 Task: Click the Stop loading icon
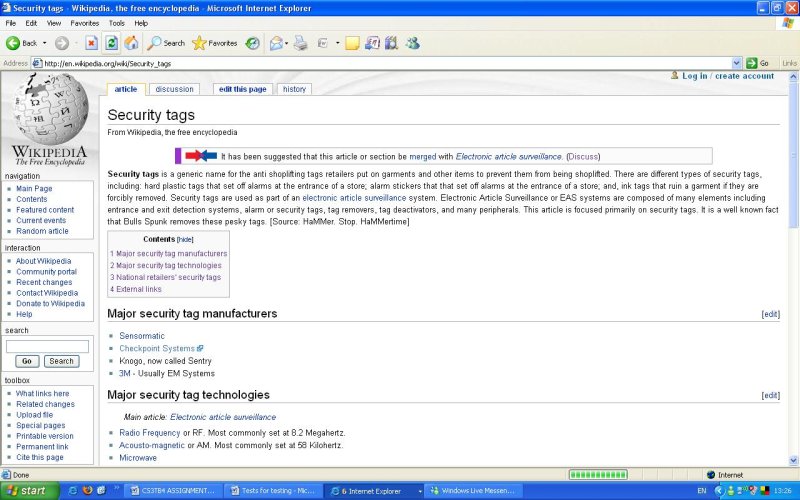[91, 43]
